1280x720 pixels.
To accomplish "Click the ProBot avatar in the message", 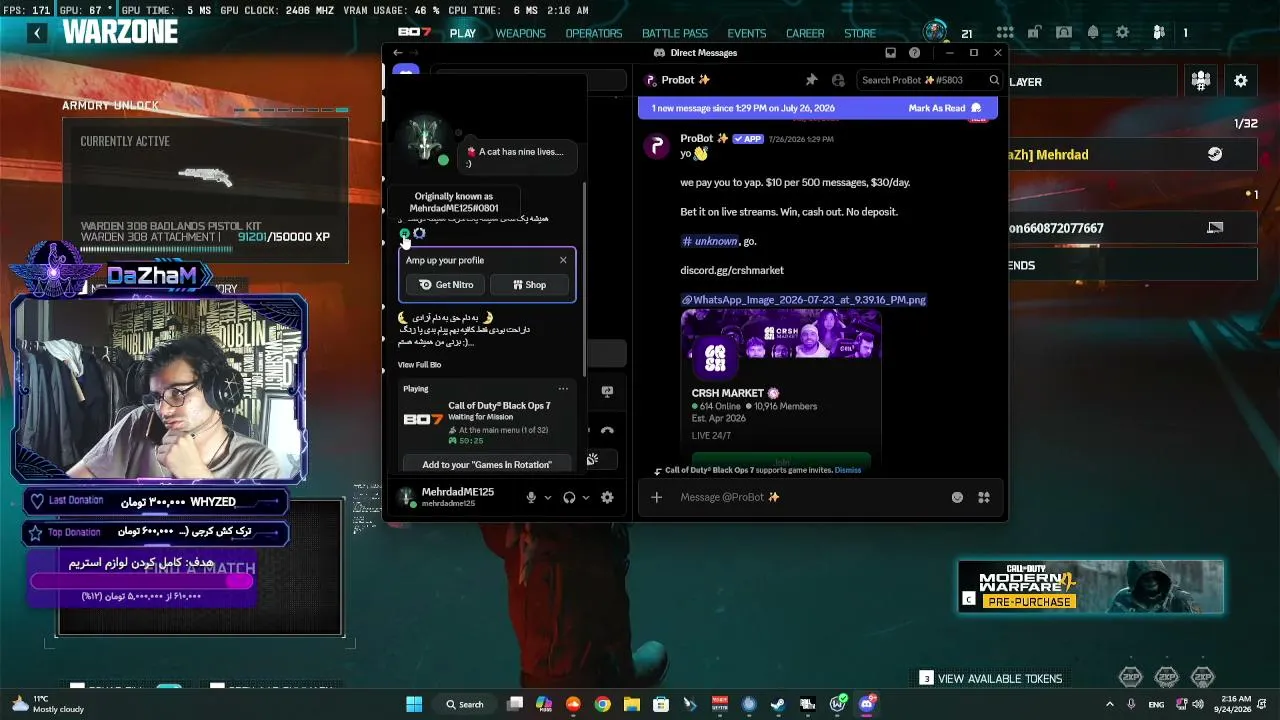I will pos(656,146).
